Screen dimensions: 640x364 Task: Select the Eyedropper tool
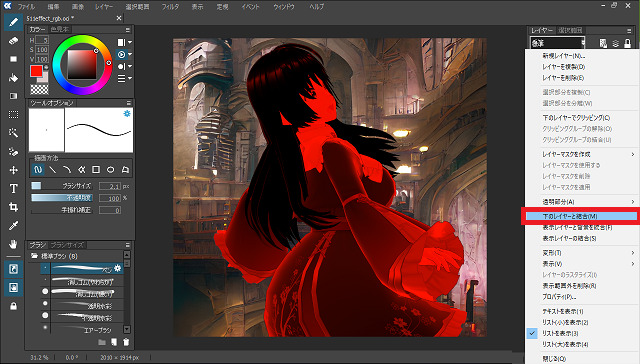[13, 226]
